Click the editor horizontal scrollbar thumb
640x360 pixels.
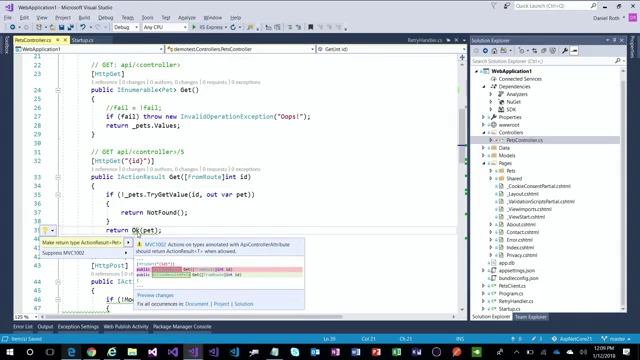[194, 317]
